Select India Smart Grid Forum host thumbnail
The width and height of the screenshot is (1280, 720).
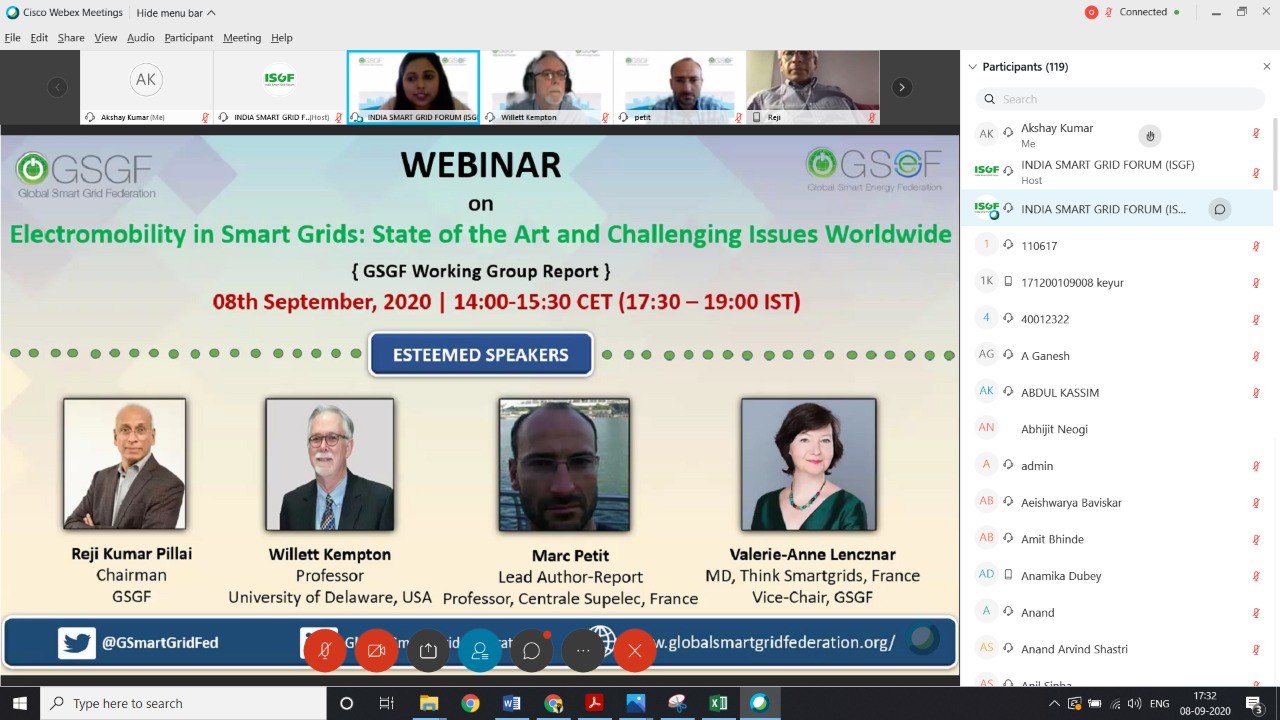pos(279,87)
